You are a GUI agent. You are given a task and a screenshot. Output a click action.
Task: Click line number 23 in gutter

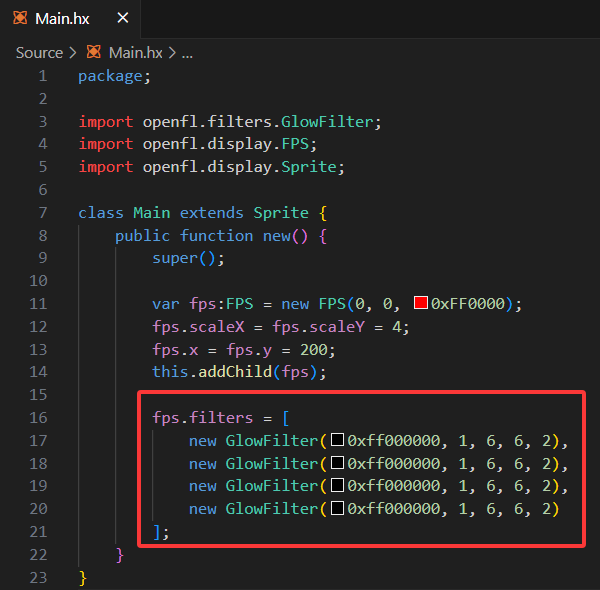(x=38, y=578)
